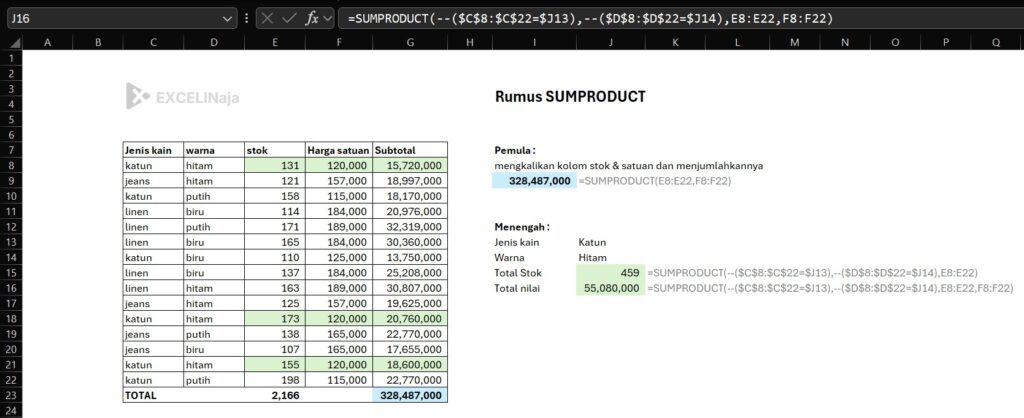Click stok cell with value 198
The width and height of the screenshot is (1024, 418).
274,380
